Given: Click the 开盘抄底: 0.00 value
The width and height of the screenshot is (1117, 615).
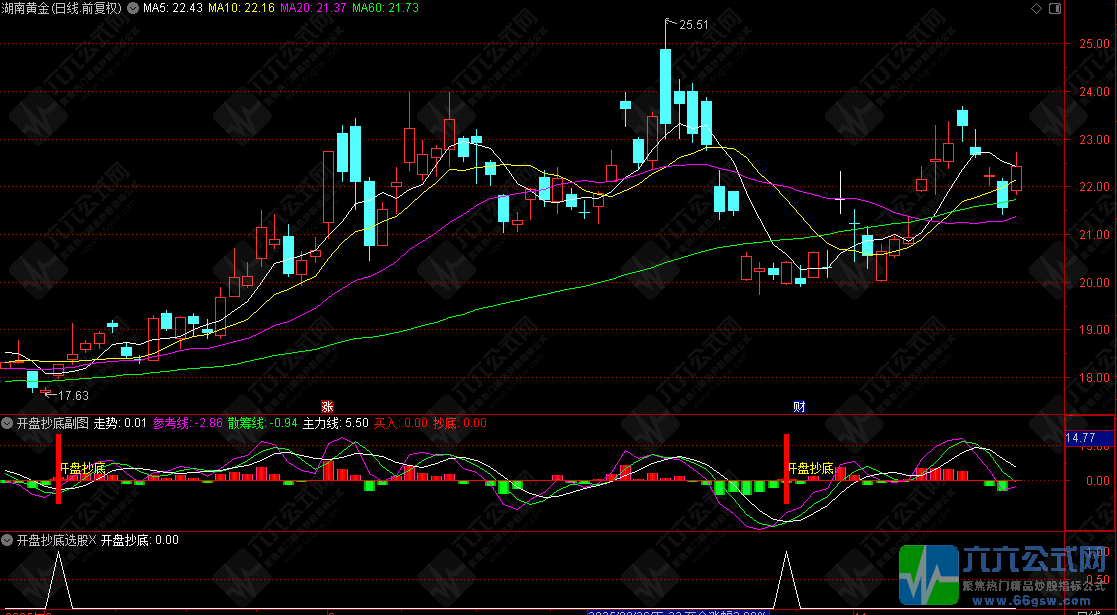Looking at the screenshot, I should [x=140, y=540].
